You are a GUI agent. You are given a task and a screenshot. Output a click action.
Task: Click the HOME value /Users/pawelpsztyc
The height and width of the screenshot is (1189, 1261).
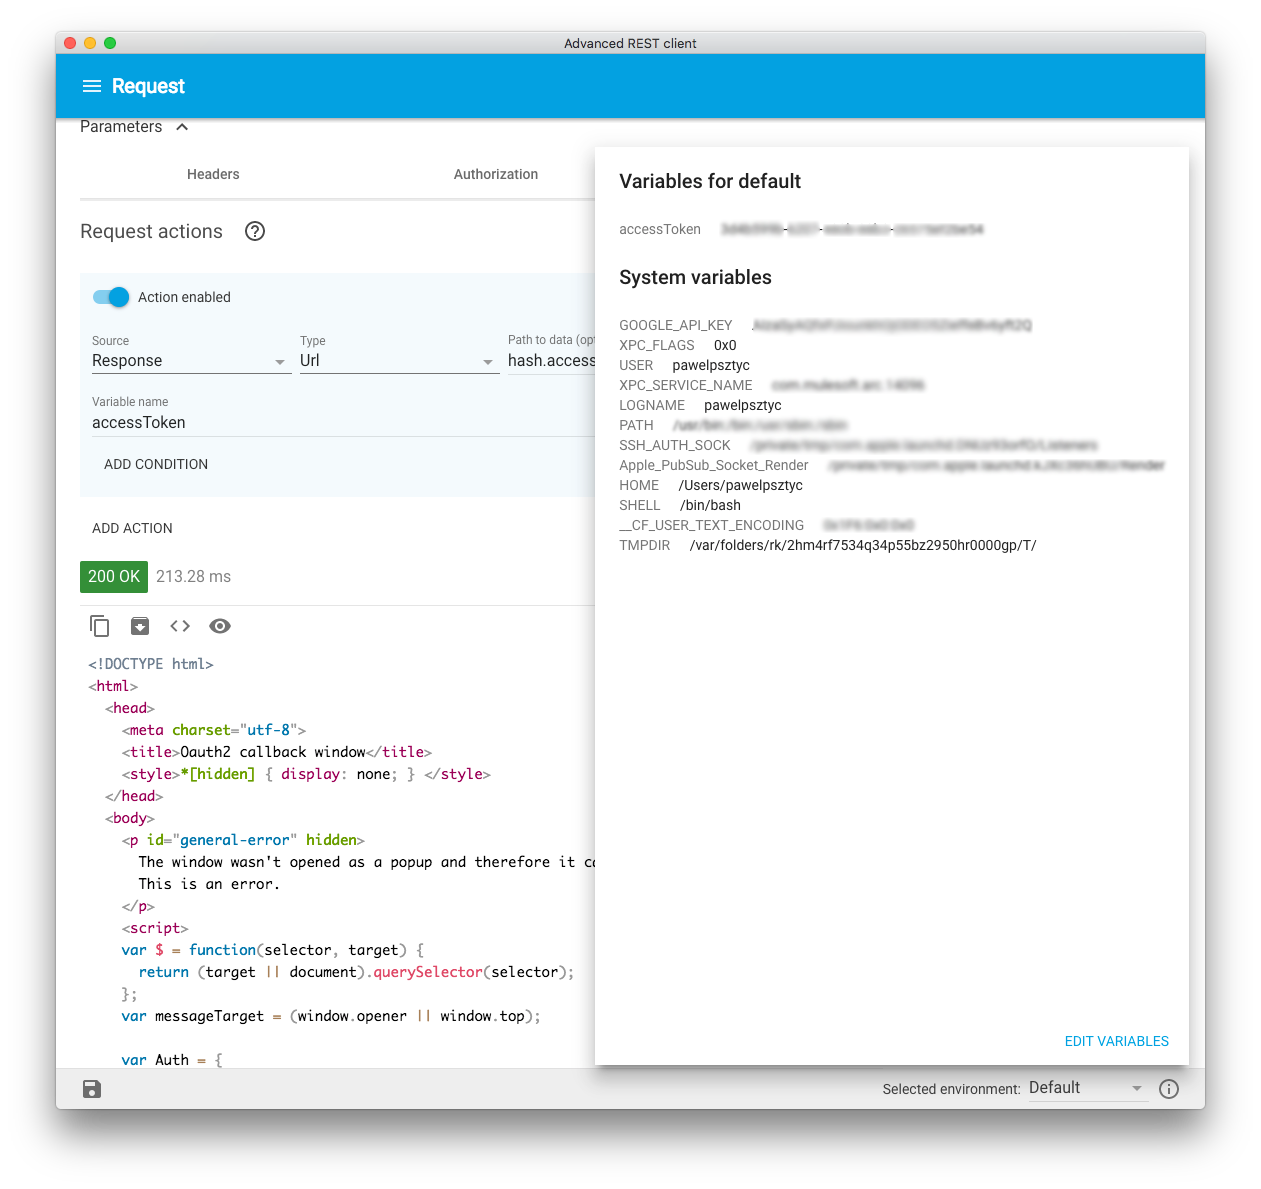pos(741,485)
